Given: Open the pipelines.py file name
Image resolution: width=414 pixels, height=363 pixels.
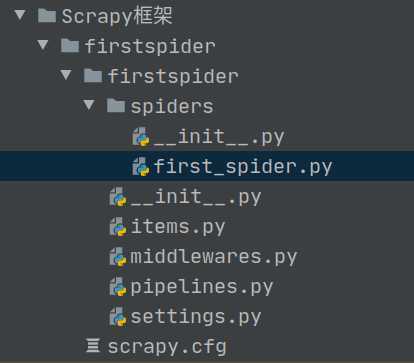Looking at the screenshot, I should pyautogui.click(x=201, y=287).
